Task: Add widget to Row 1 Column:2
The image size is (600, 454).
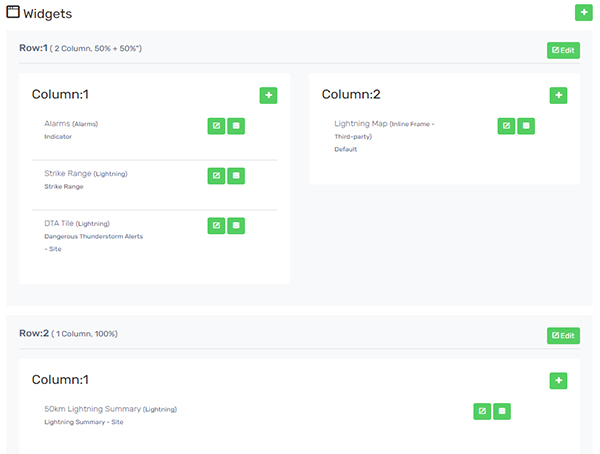Action: (558, 95)
